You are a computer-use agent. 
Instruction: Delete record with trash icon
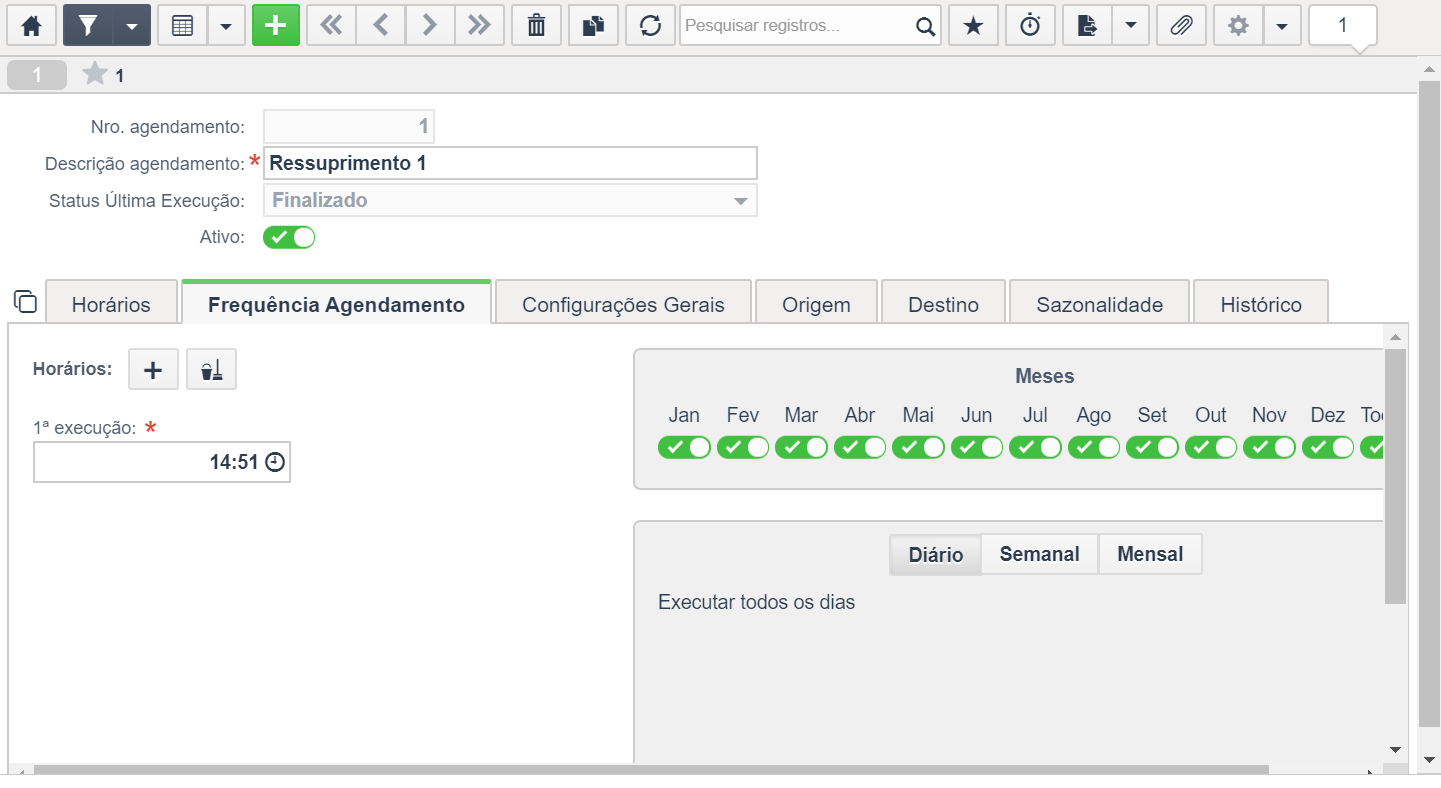click(x=536, y=26)
